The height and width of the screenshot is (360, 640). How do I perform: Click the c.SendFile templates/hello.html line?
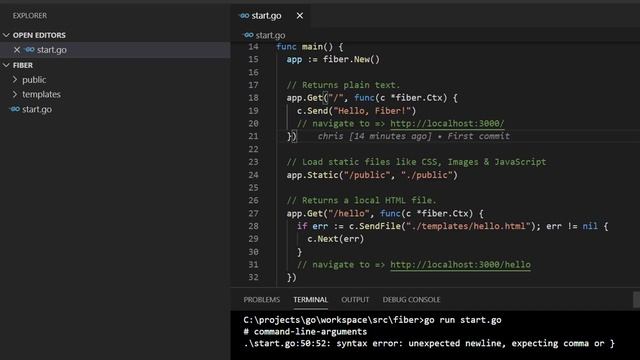tap(453, 226)
